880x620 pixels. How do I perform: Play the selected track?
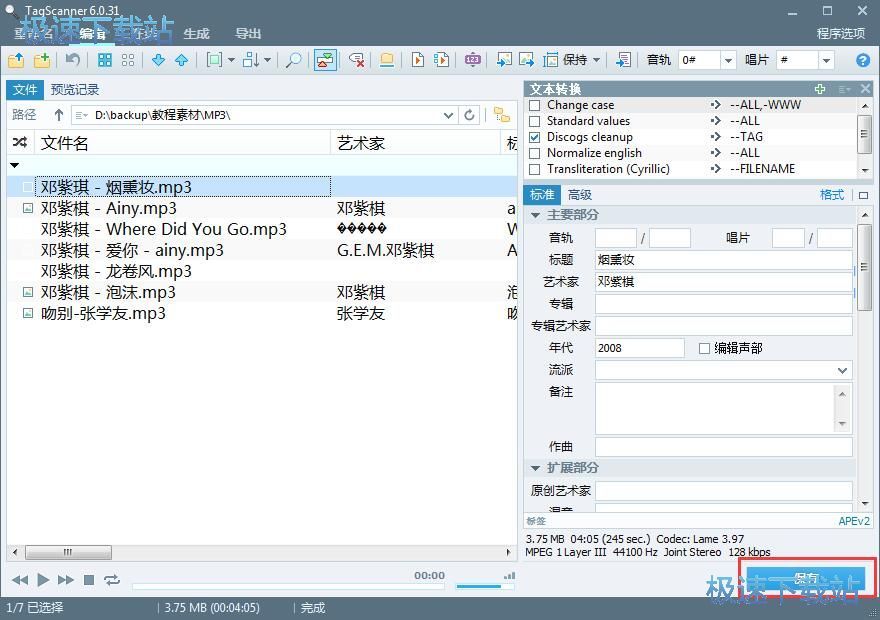(43, 580)
